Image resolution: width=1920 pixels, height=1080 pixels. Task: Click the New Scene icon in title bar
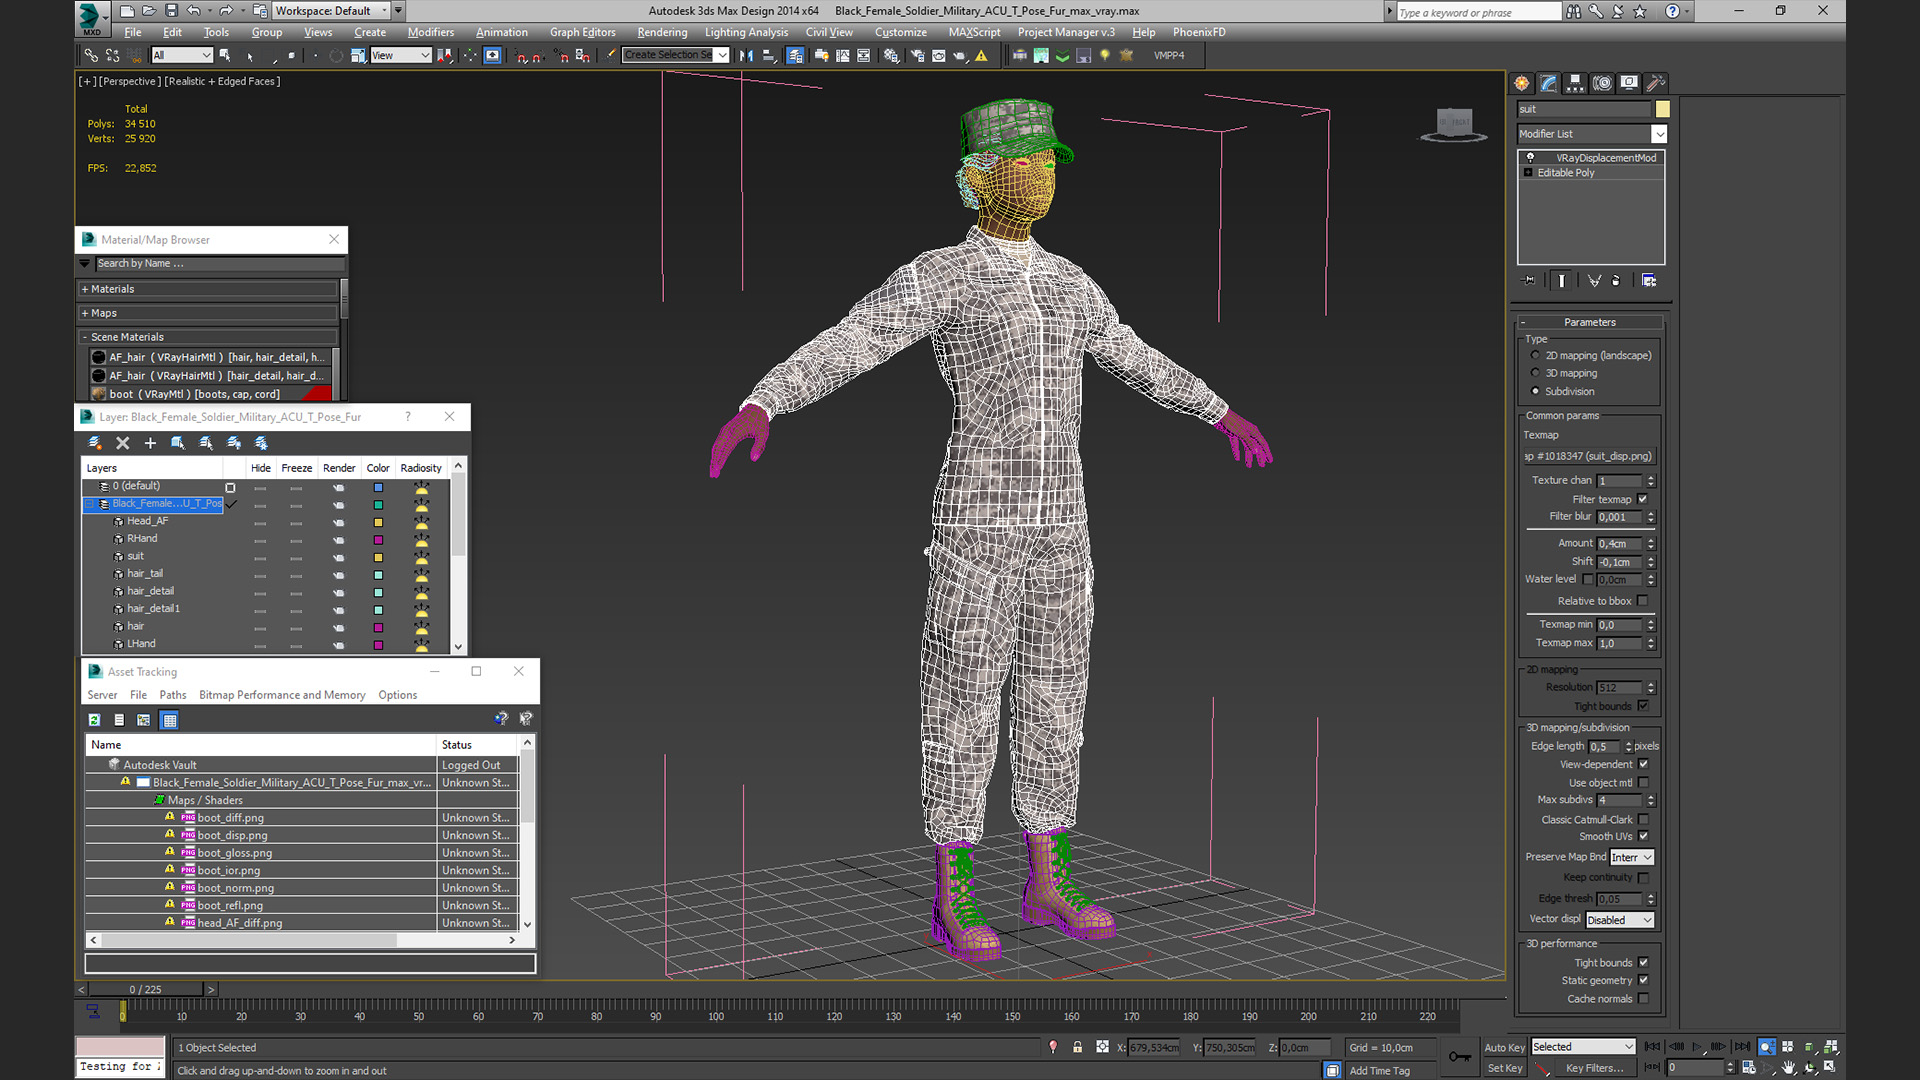click(x=127, y=11)
